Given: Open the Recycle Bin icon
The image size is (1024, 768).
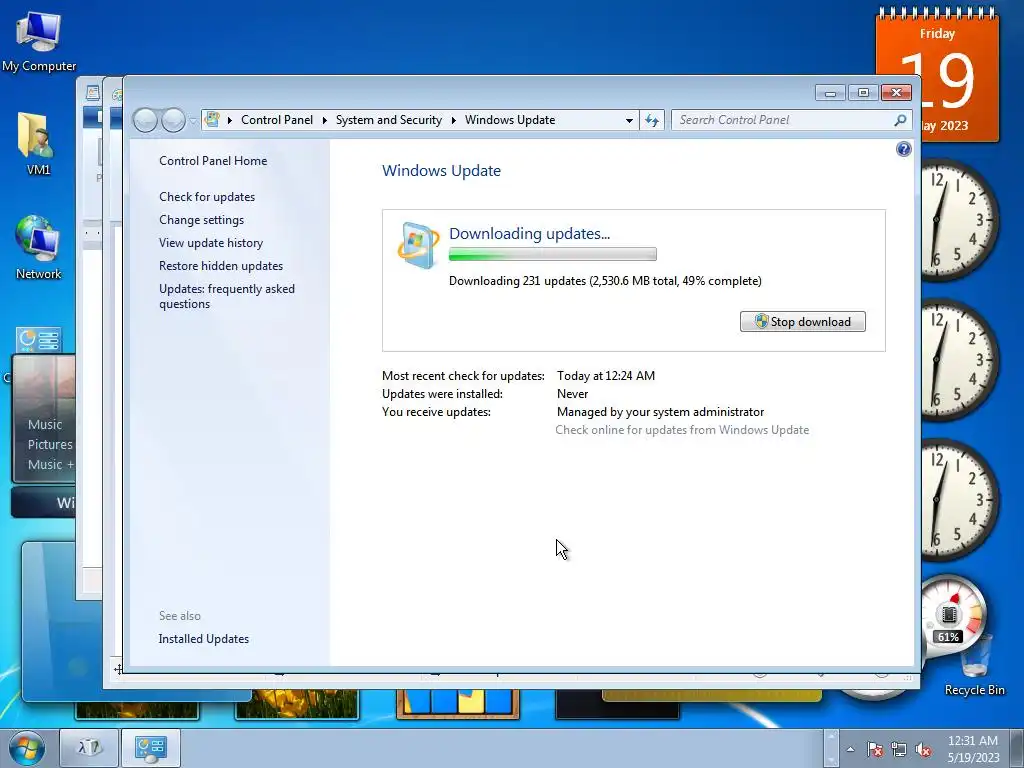Looking at the screenshot, I should [974, 663].
